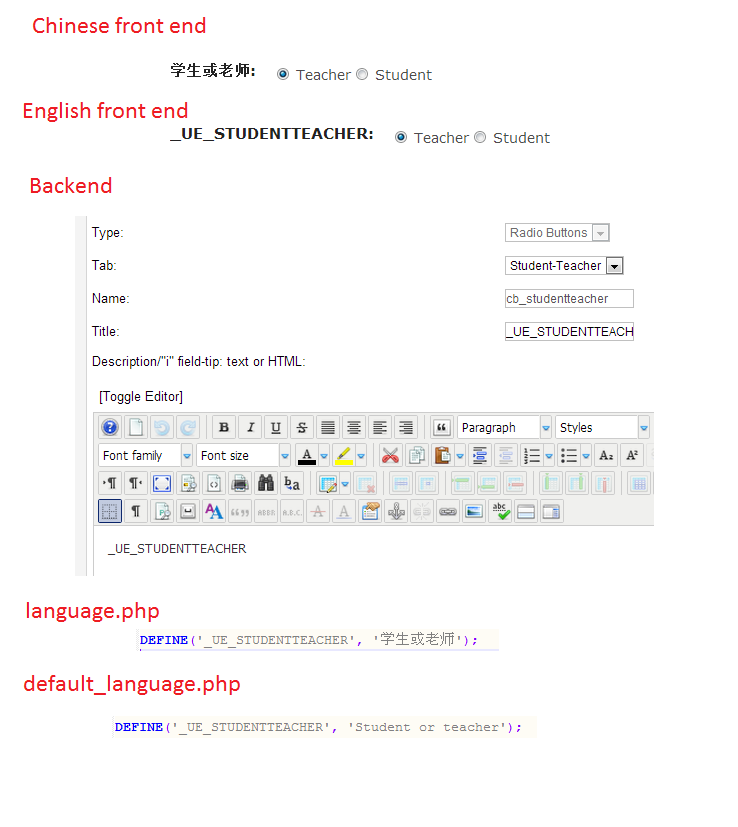Toggle fullscreen editor mode
The width and height of the screenshot is (738, 827).
(x=161, y=483)
